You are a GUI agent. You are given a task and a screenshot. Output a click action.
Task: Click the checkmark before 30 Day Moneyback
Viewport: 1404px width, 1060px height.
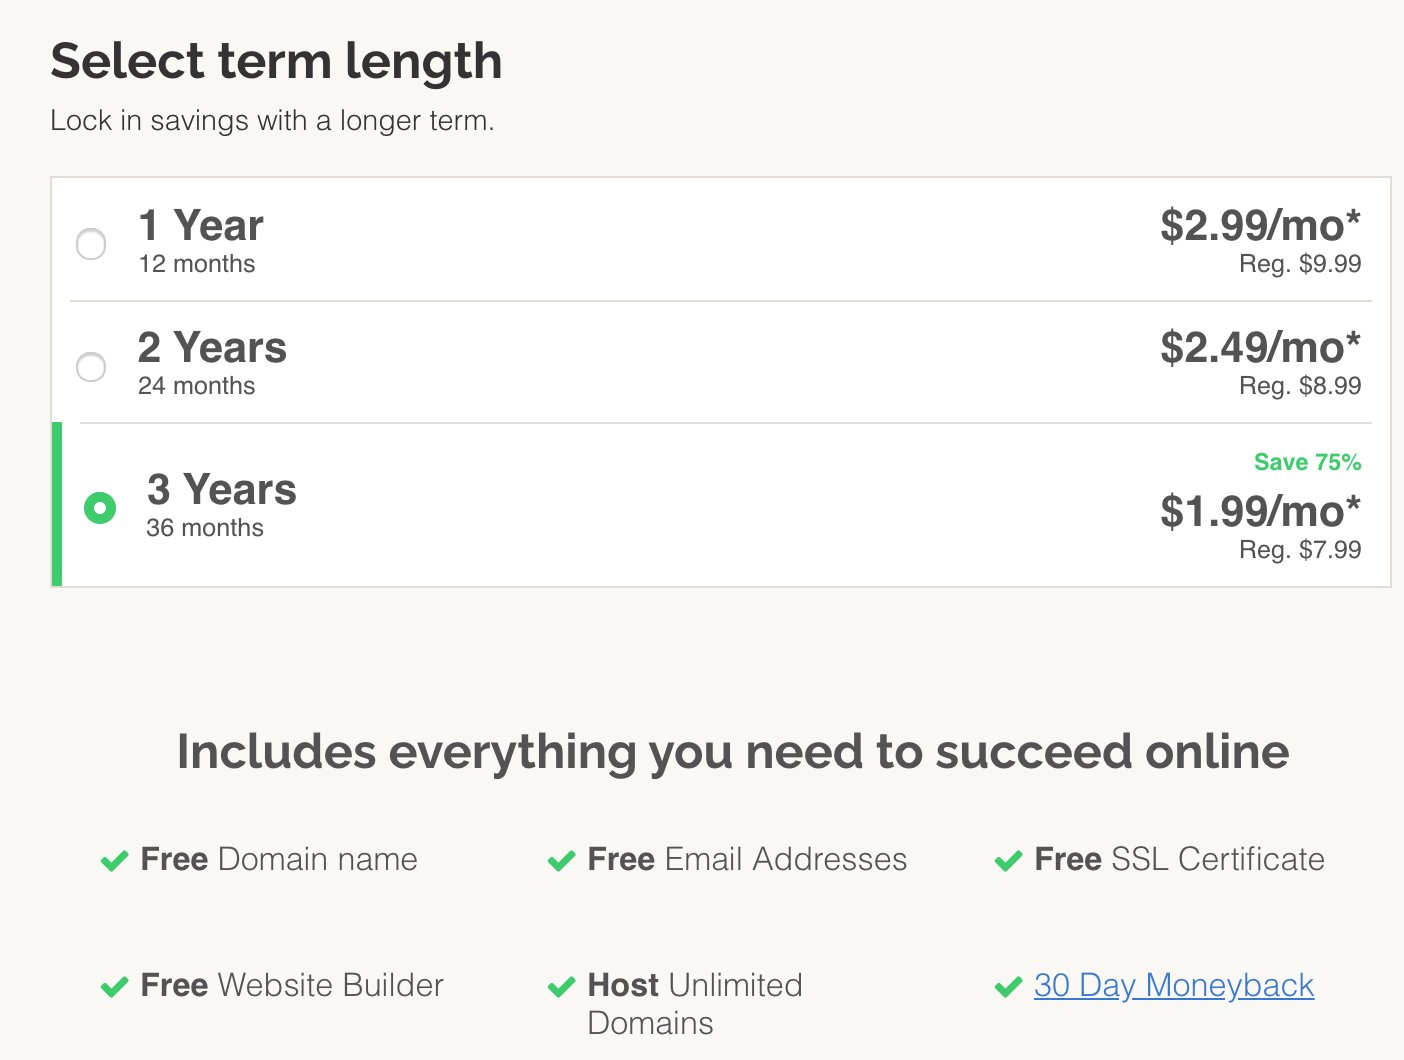click(x=1008, y=987)
